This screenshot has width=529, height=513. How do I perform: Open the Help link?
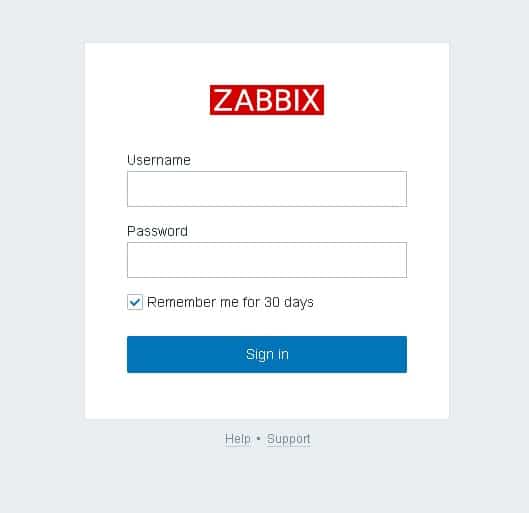(238, 439)
